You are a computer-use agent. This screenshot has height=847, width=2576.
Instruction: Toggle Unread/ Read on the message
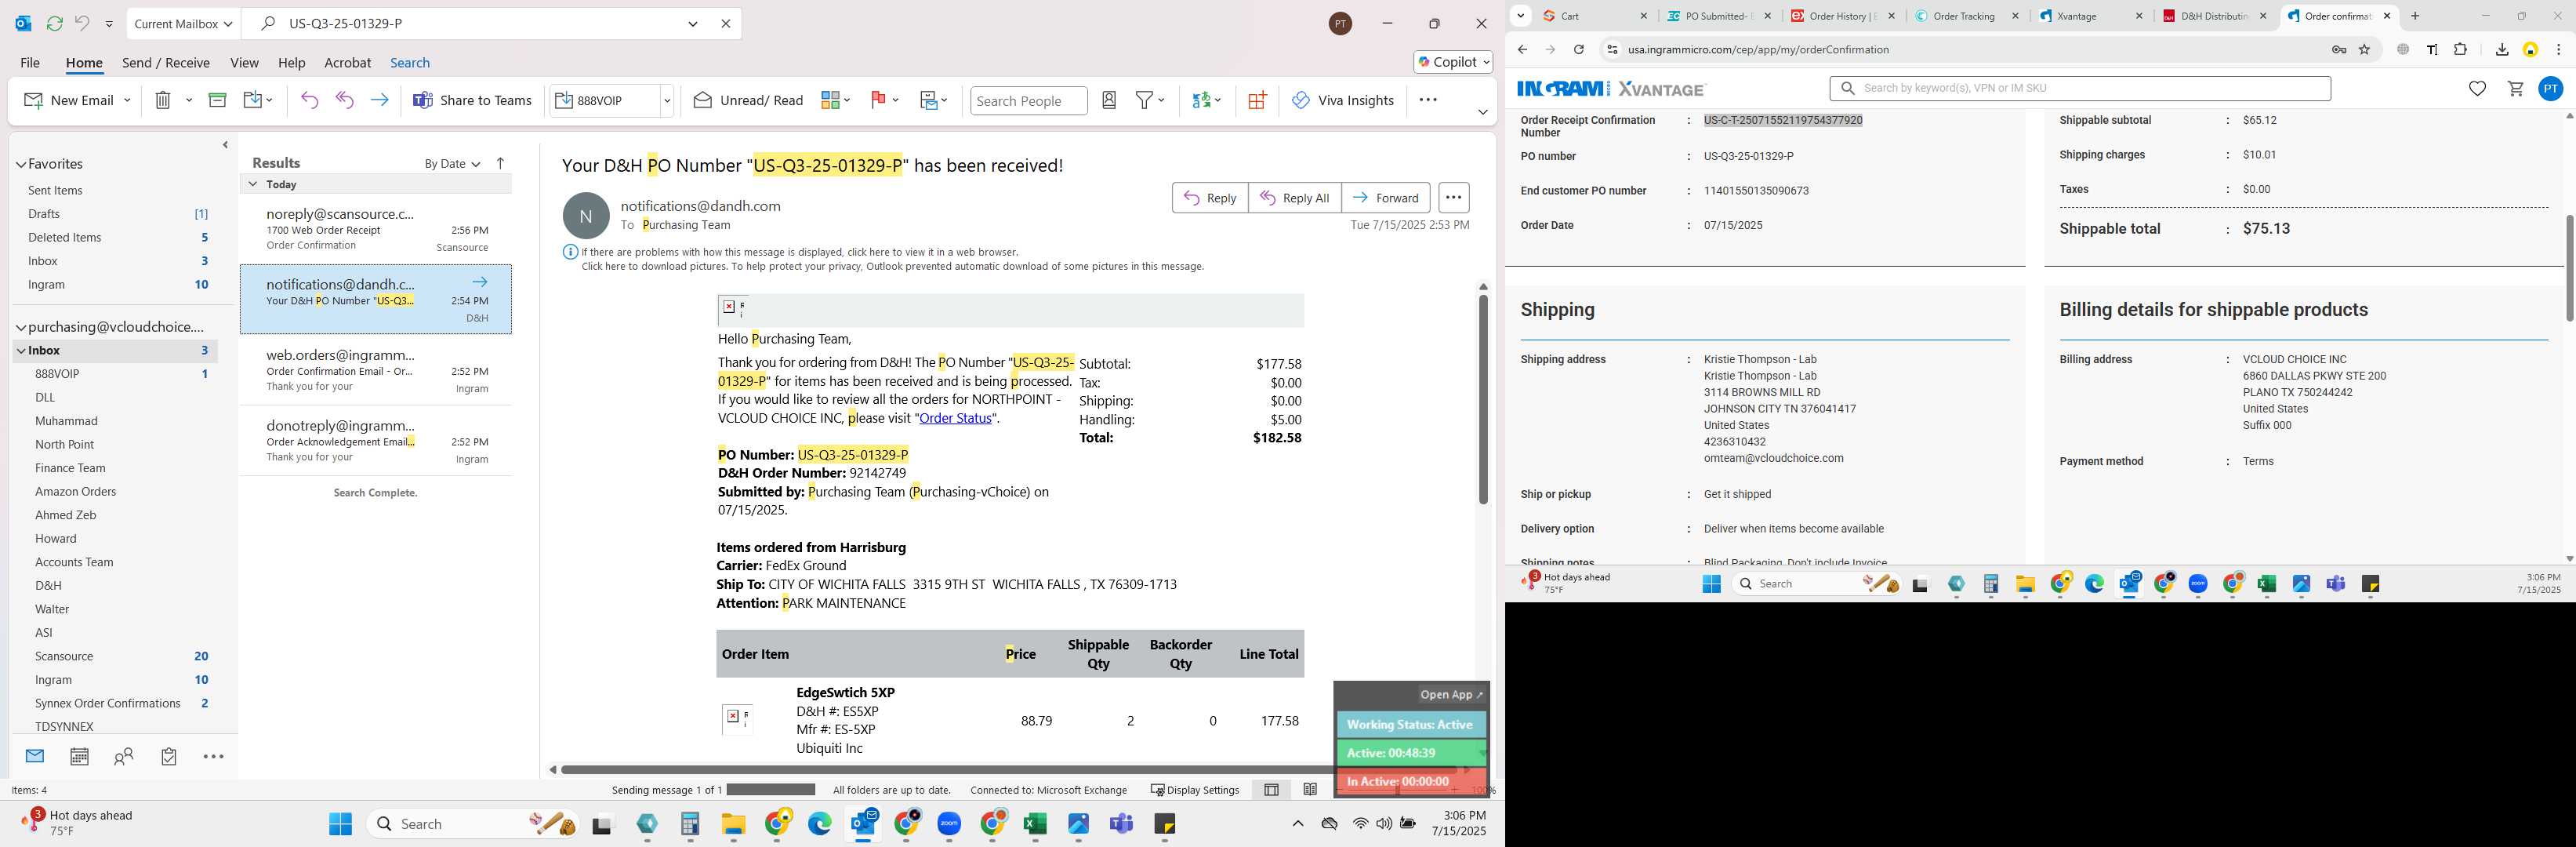(x=748, y=100)
